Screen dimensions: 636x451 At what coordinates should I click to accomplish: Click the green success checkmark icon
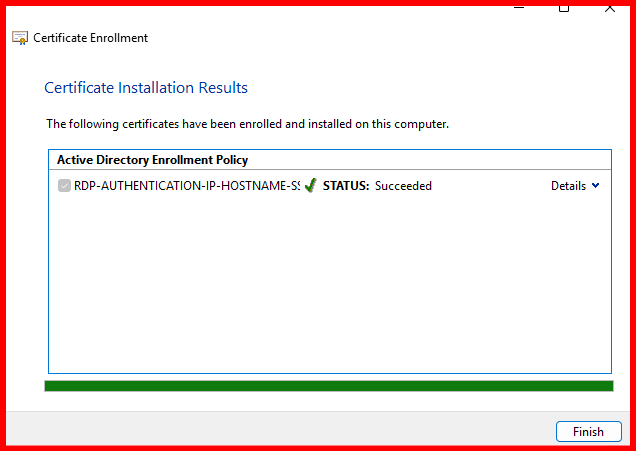tap(310, 185)
